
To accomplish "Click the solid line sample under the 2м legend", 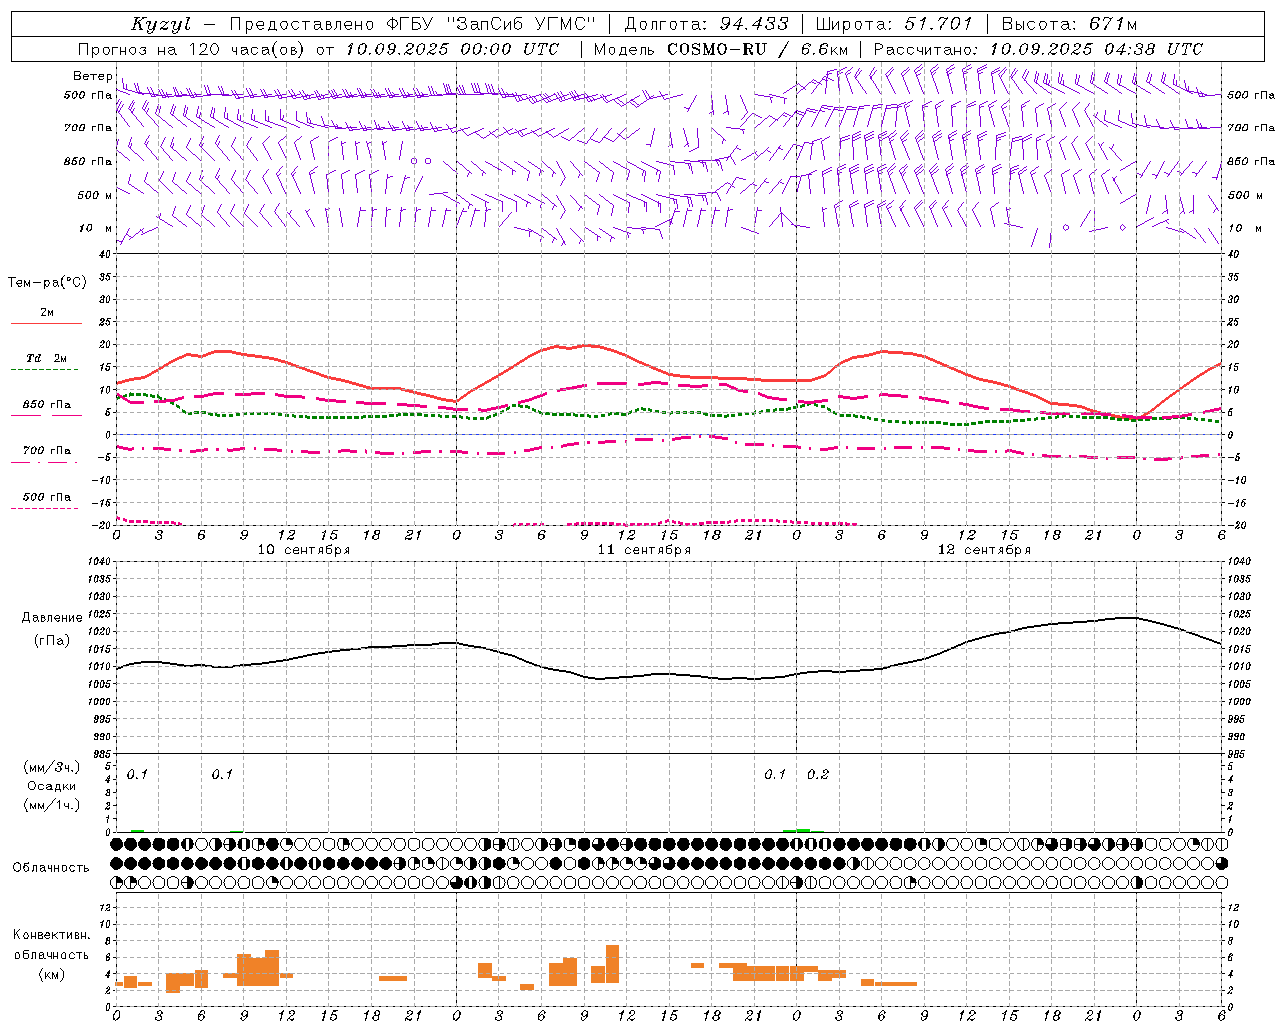I will (x=45, y=323).
